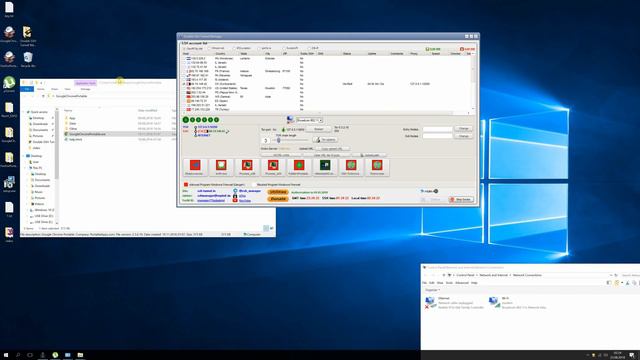Open the File tab in File Explorer
Viewport: 640px width, 360px height.
[x=27, y=89]
